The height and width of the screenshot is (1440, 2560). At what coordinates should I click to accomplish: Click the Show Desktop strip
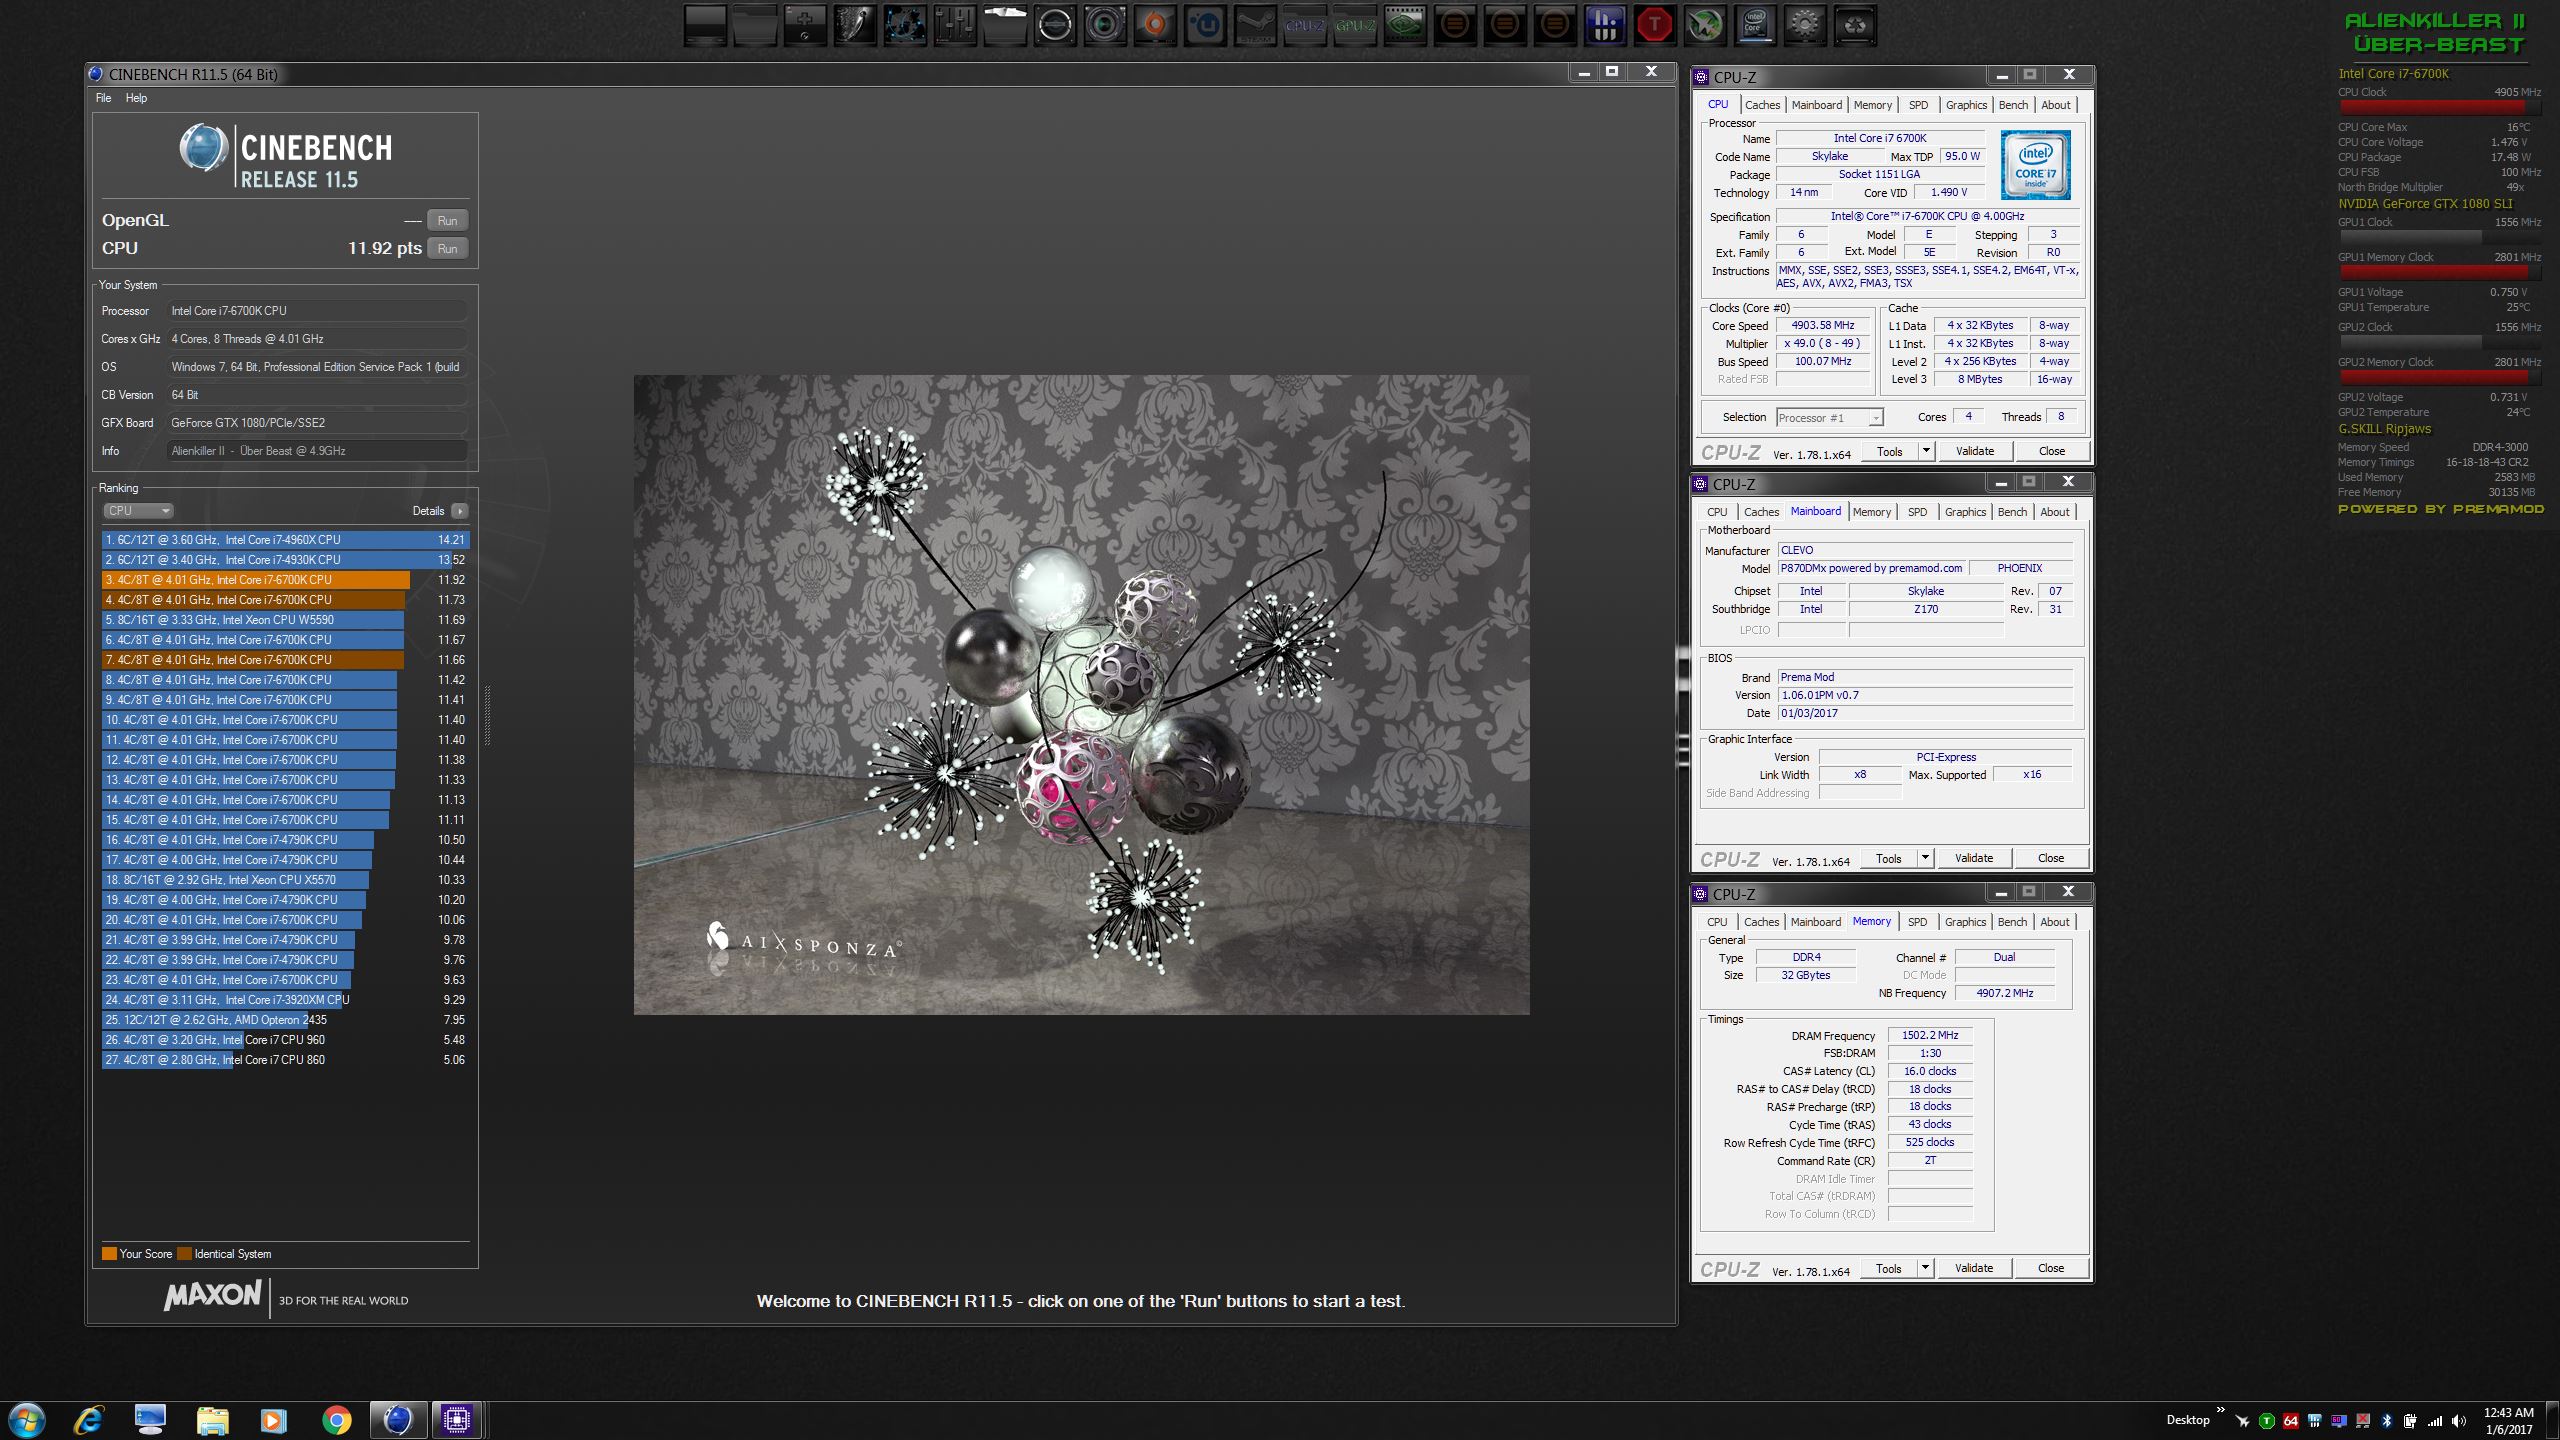[x=2554, y=1420]
